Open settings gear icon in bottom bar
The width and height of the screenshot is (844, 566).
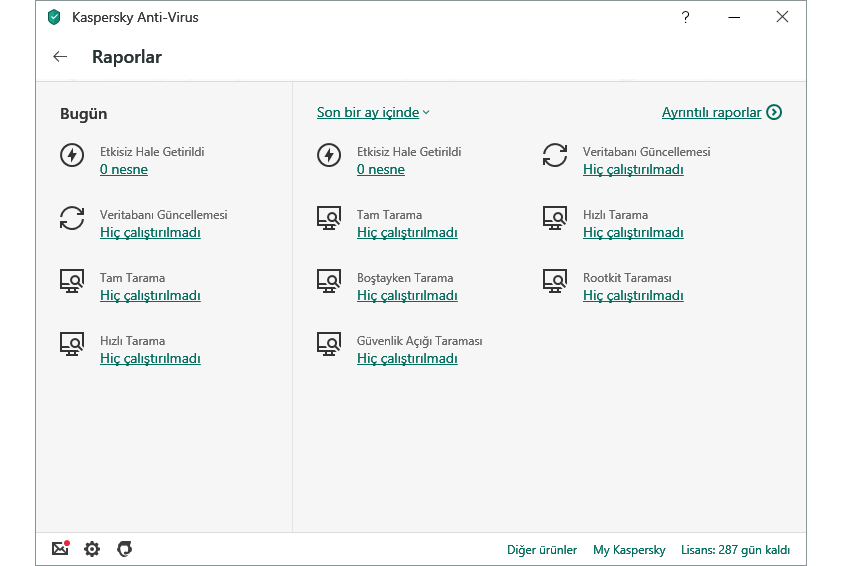92,549
